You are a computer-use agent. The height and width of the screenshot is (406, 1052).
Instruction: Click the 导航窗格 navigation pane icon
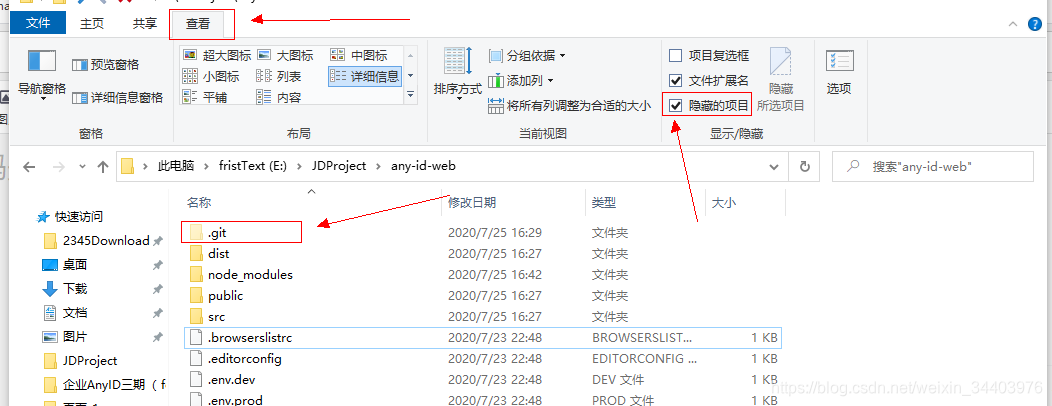point(42,63)
